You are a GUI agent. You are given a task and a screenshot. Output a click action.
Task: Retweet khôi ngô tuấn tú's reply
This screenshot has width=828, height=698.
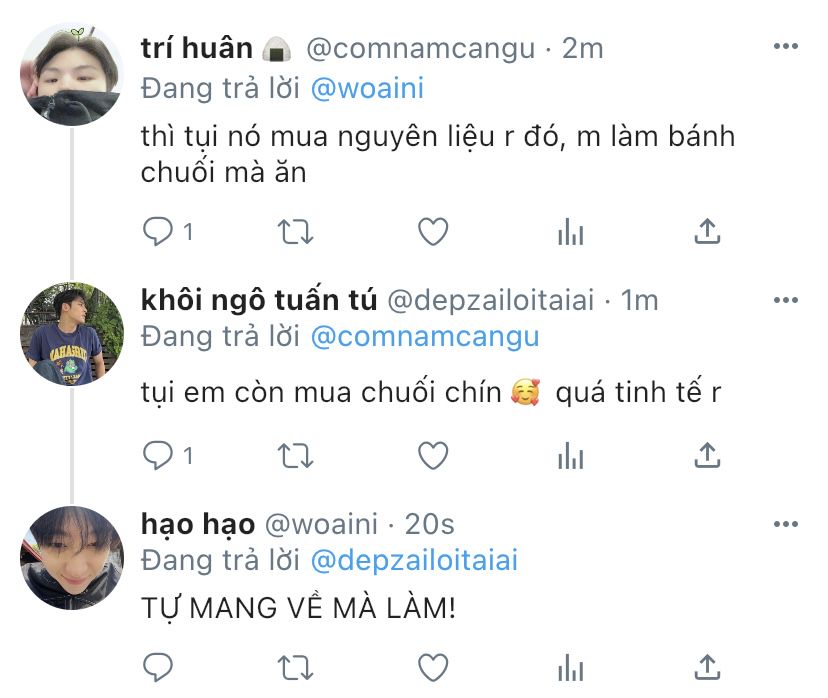(x=295, y=456)
